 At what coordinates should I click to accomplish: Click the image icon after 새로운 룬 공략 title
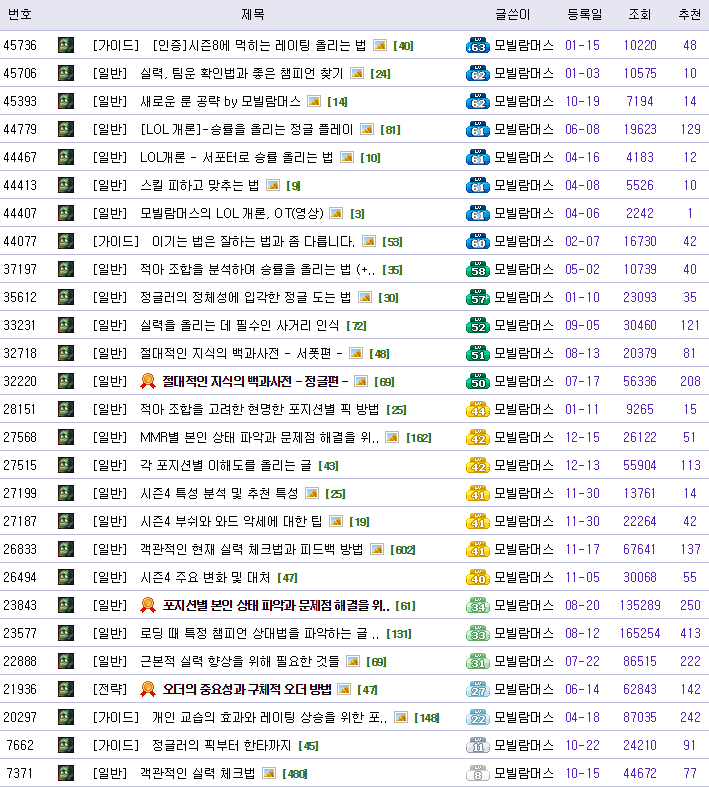click(314, 102)
